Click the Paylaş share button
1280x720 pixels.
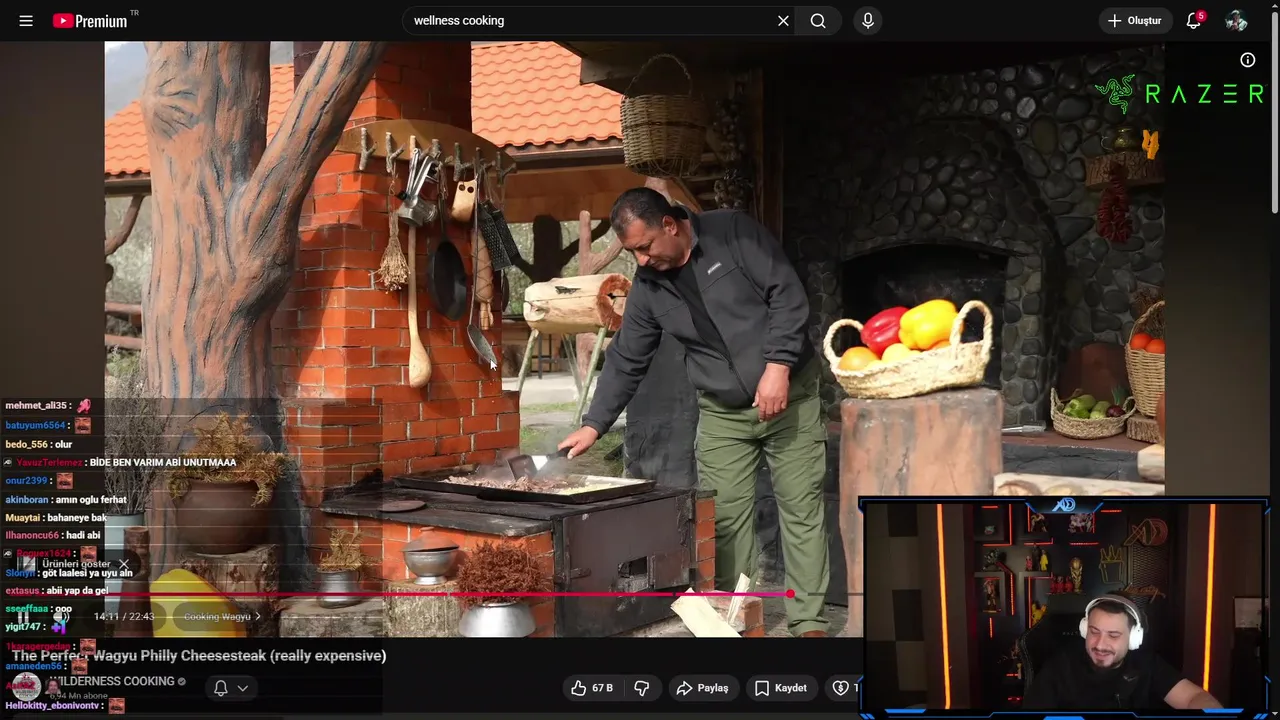pos(702,688)
